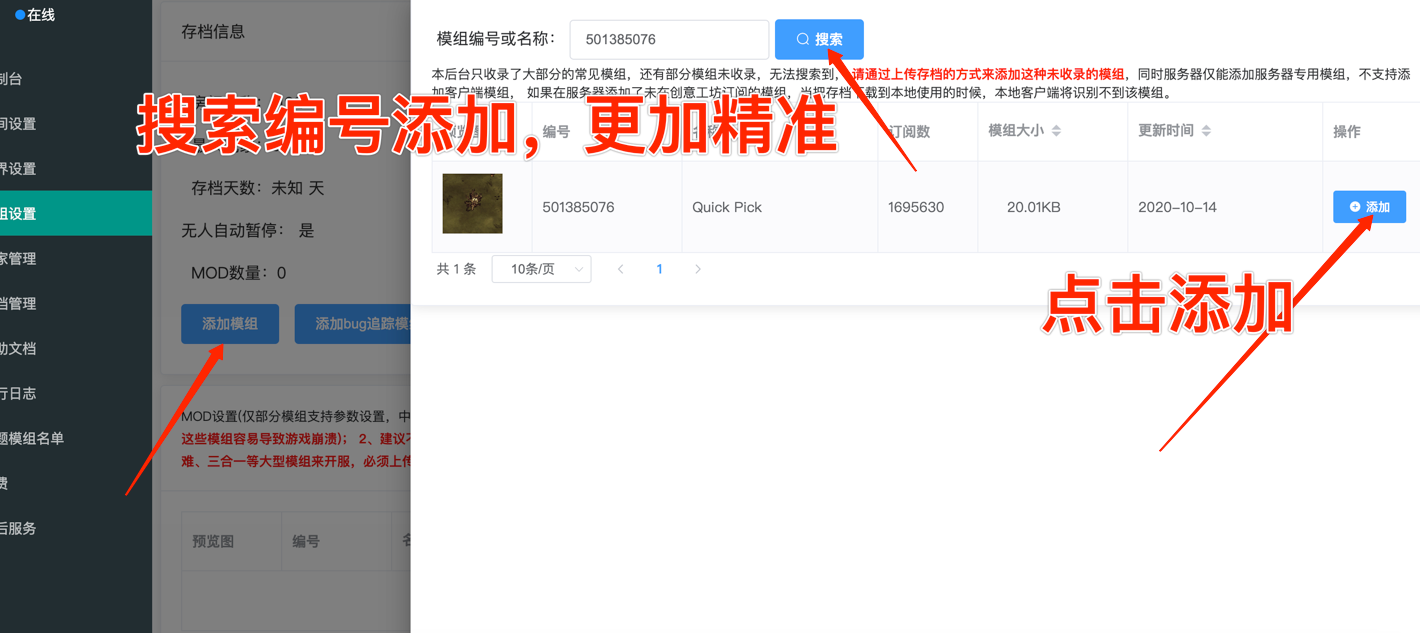Open the 问题模组名单 sidebar item
Screen dimensions: 1420x633
pyautogui.click(x=32, y=438)
